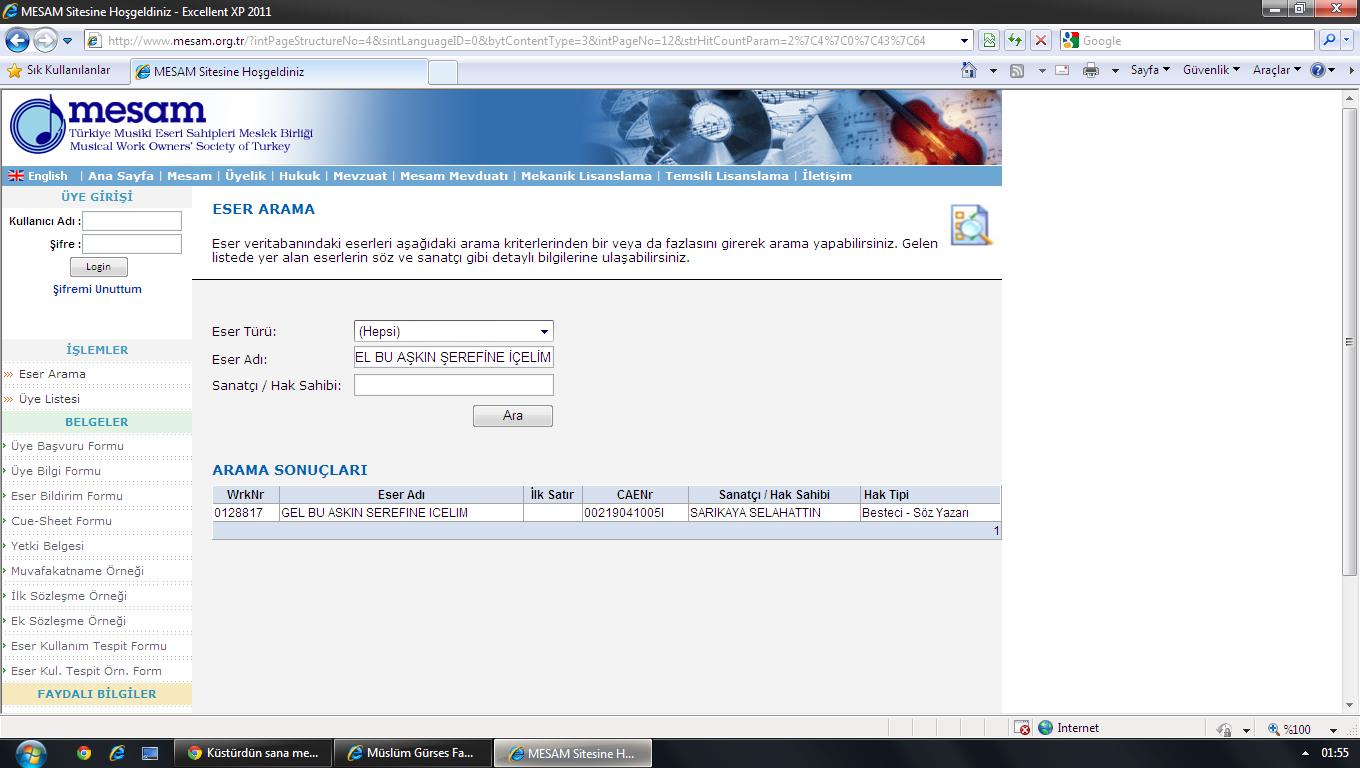The image size is (1360, 768).
Task: Click the Ara search button
Action: coord(513,416)
